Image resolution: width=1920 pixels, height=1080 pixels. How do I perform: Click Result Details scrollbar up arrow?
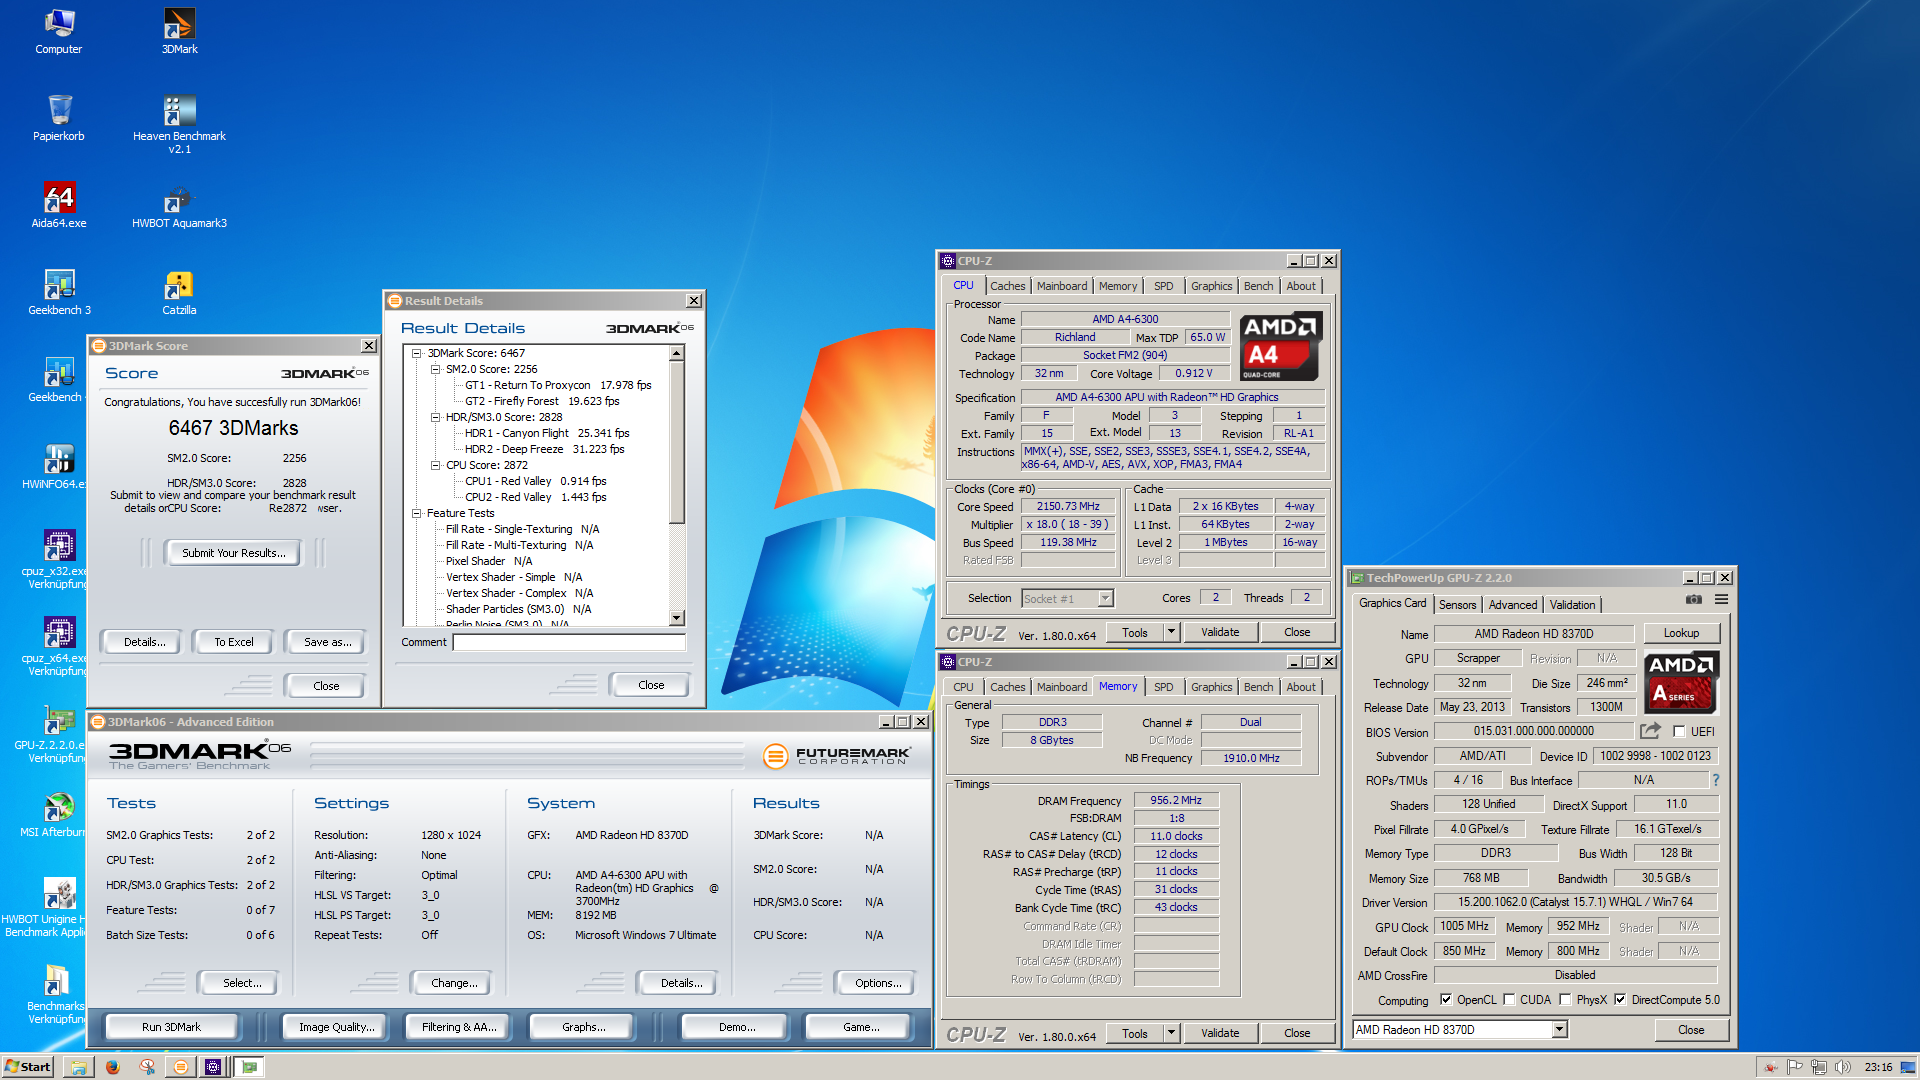[677, 353]
